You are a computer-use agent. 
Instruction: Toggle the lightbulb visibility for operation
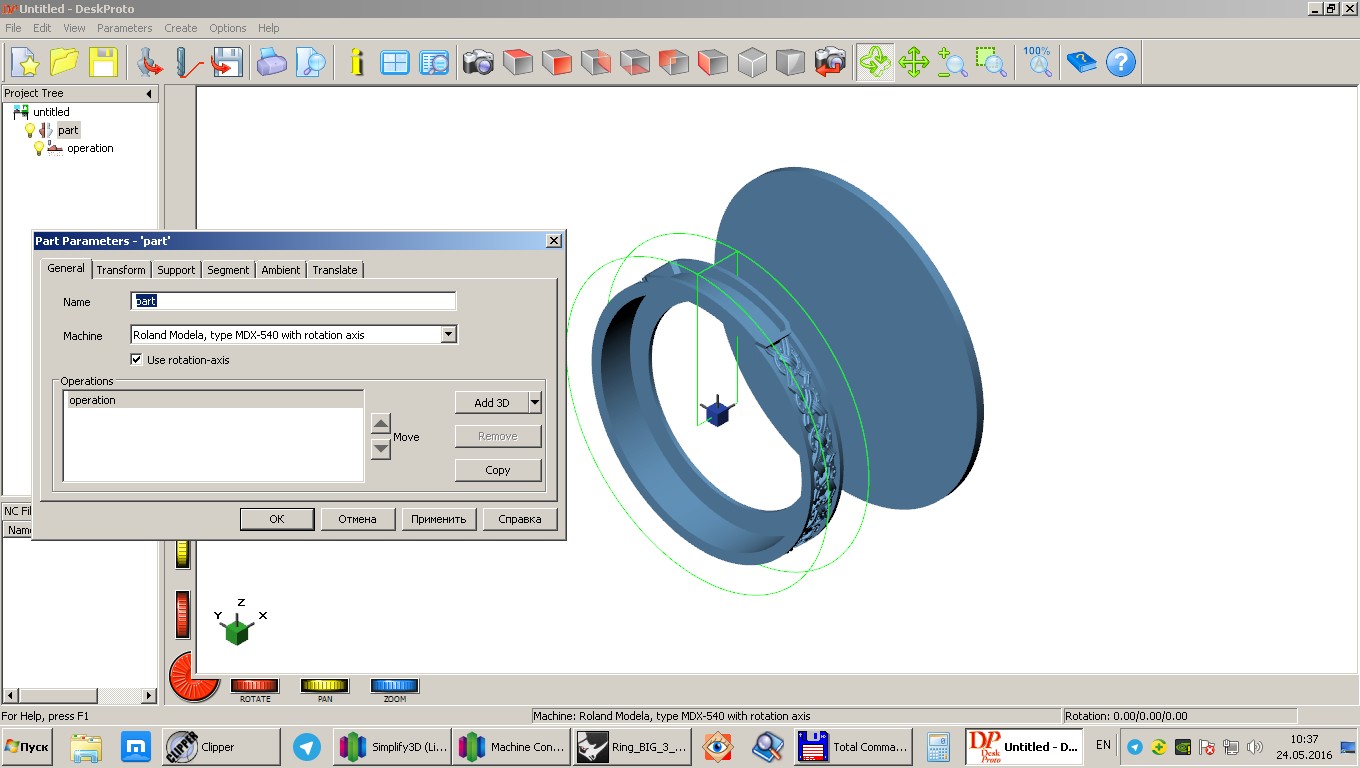pos(39,148)
